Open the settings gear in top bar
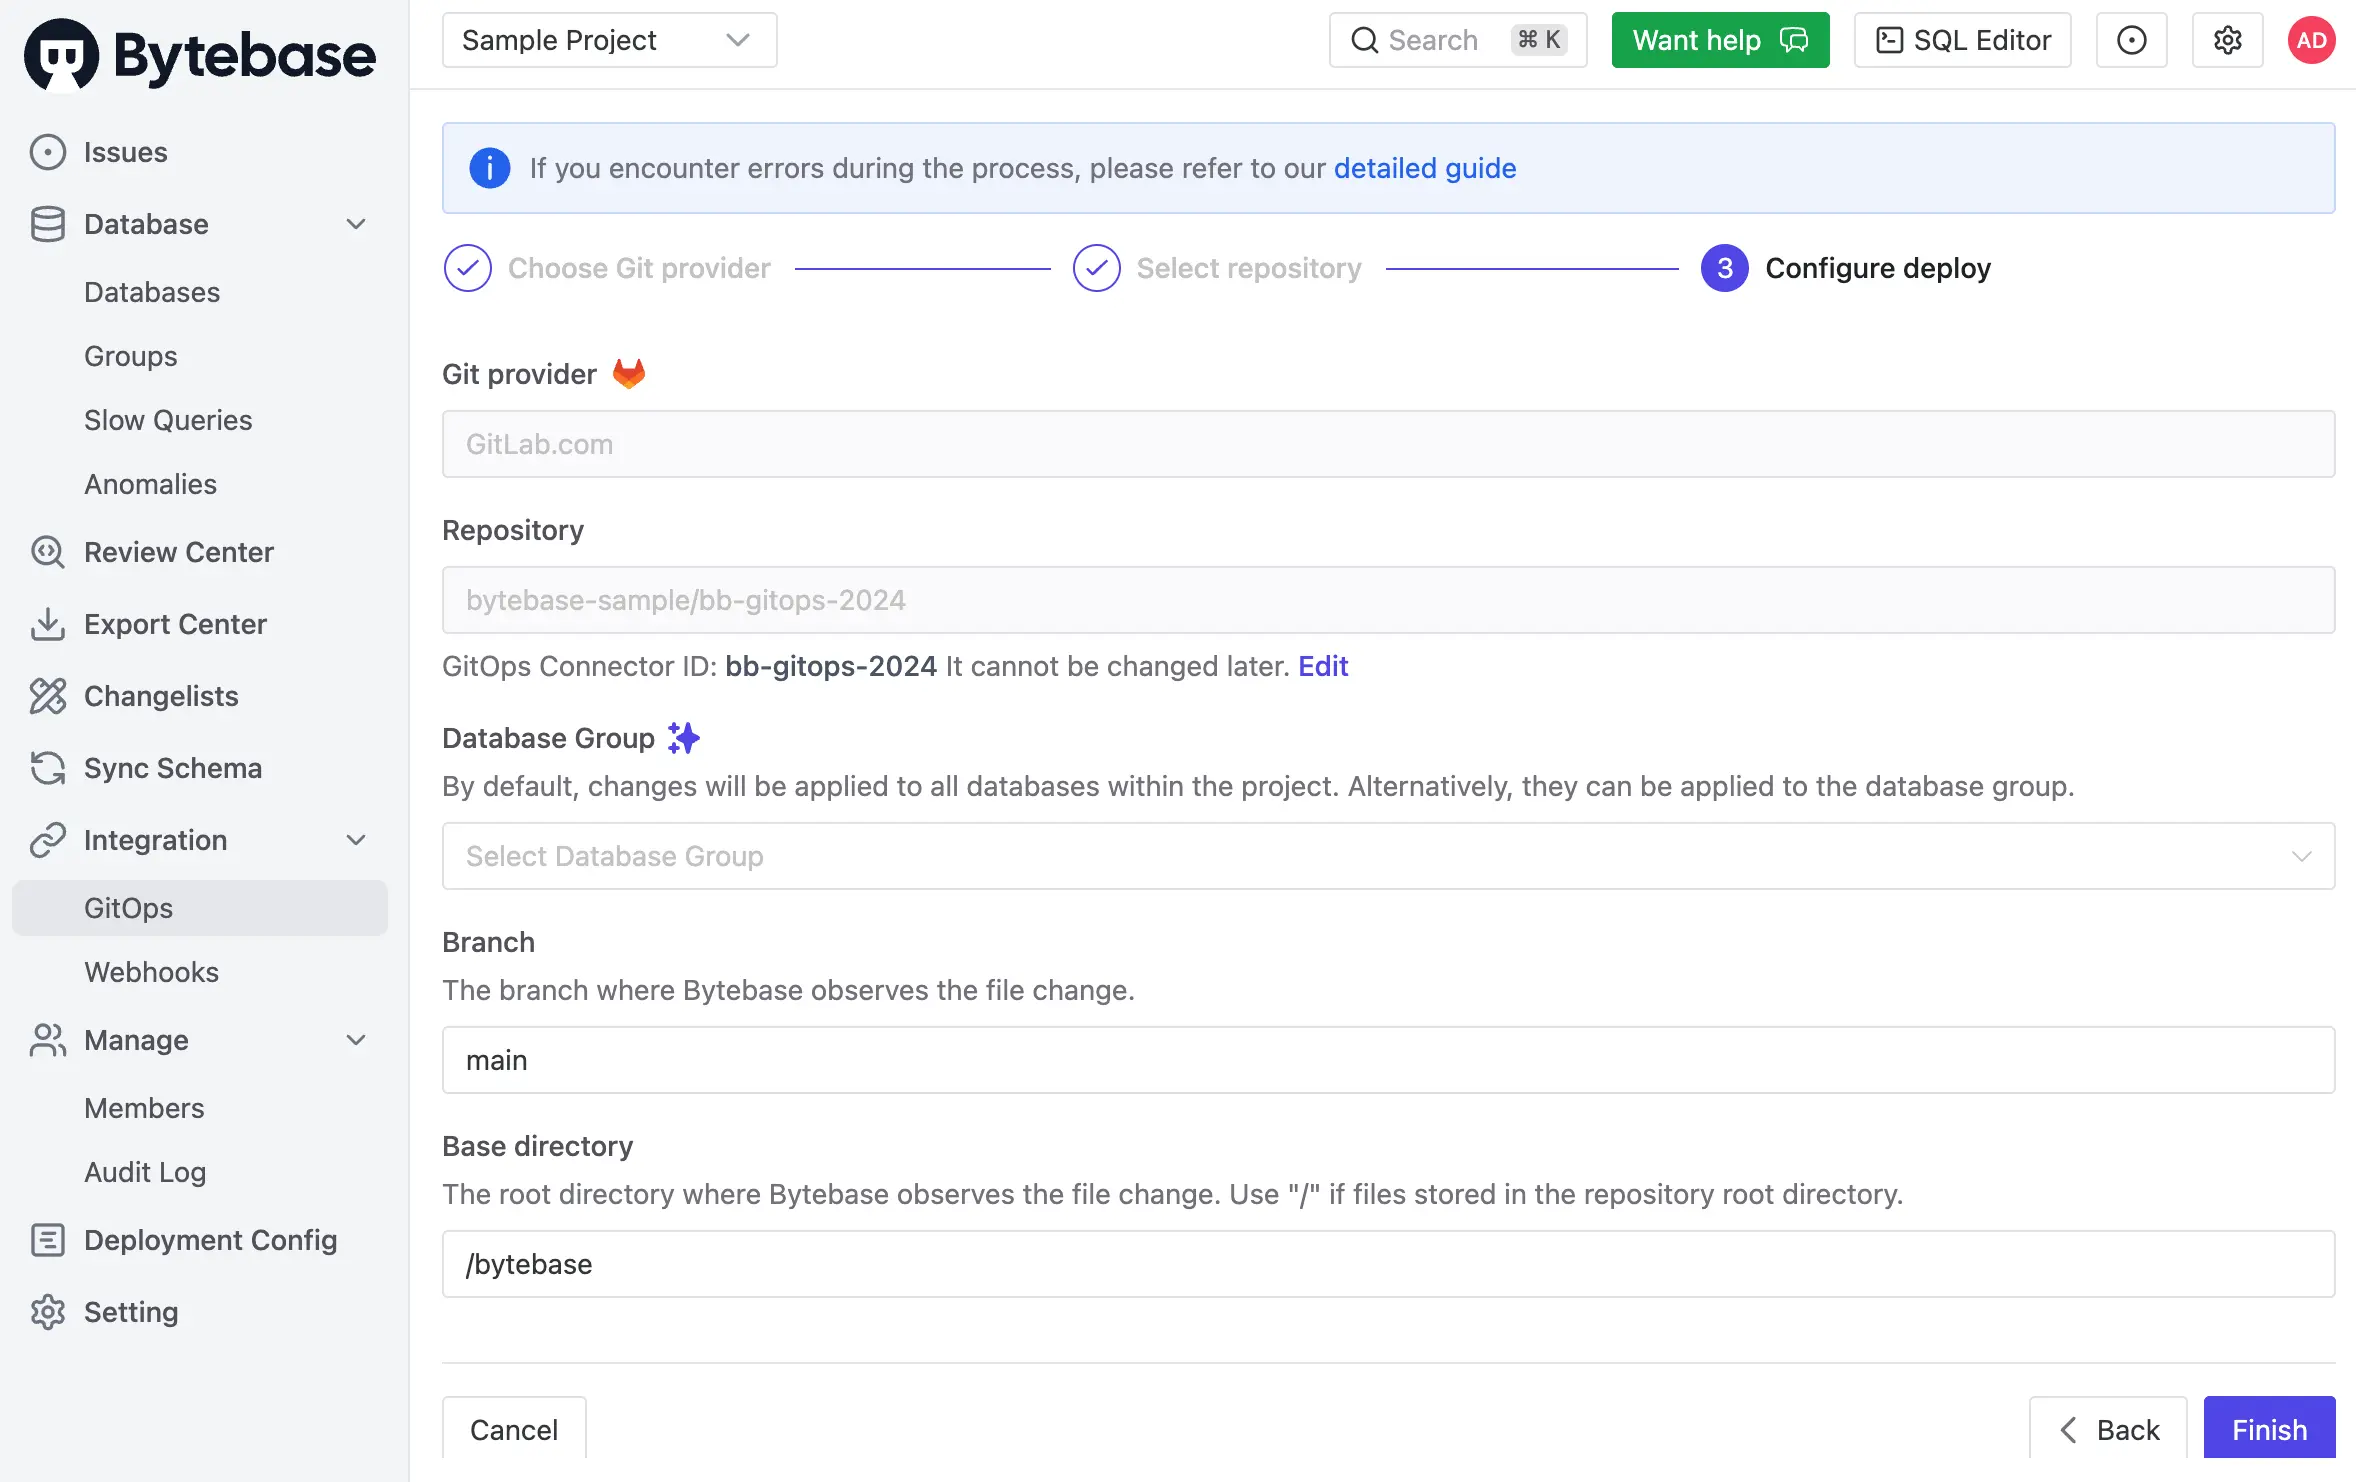Screen dimensions: 2356x1482 click(2227, 40)
